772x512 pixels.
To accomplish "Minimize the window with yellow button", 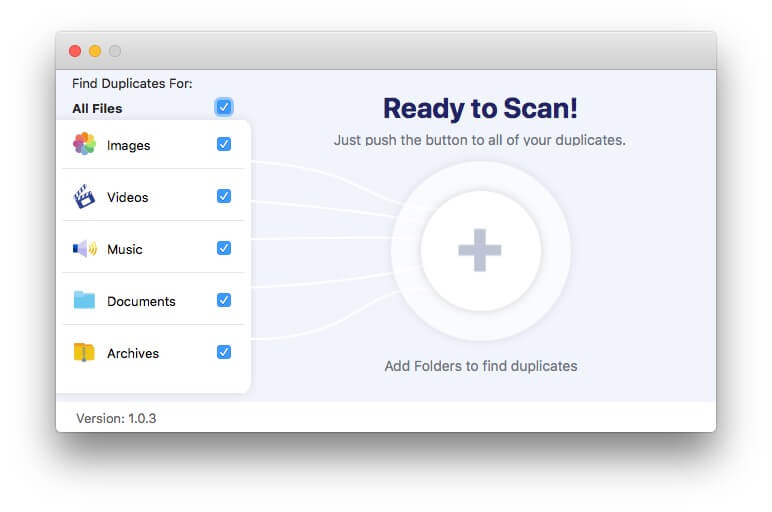I will click(95, 51).
